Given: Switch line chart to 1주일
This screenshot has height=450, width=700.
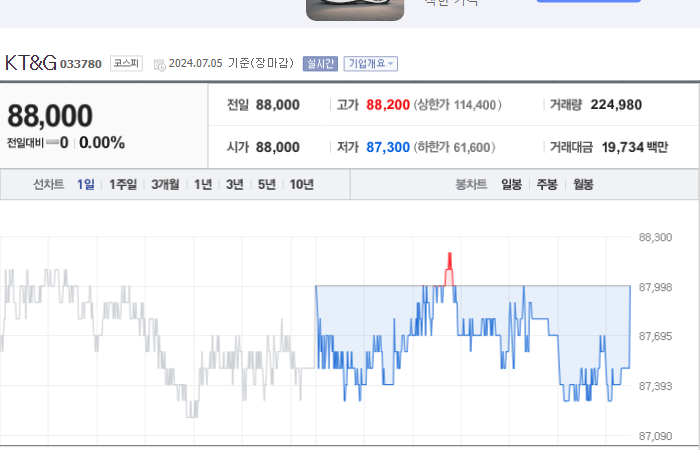Looking at the screenshot, I should [x=123, y=184].
